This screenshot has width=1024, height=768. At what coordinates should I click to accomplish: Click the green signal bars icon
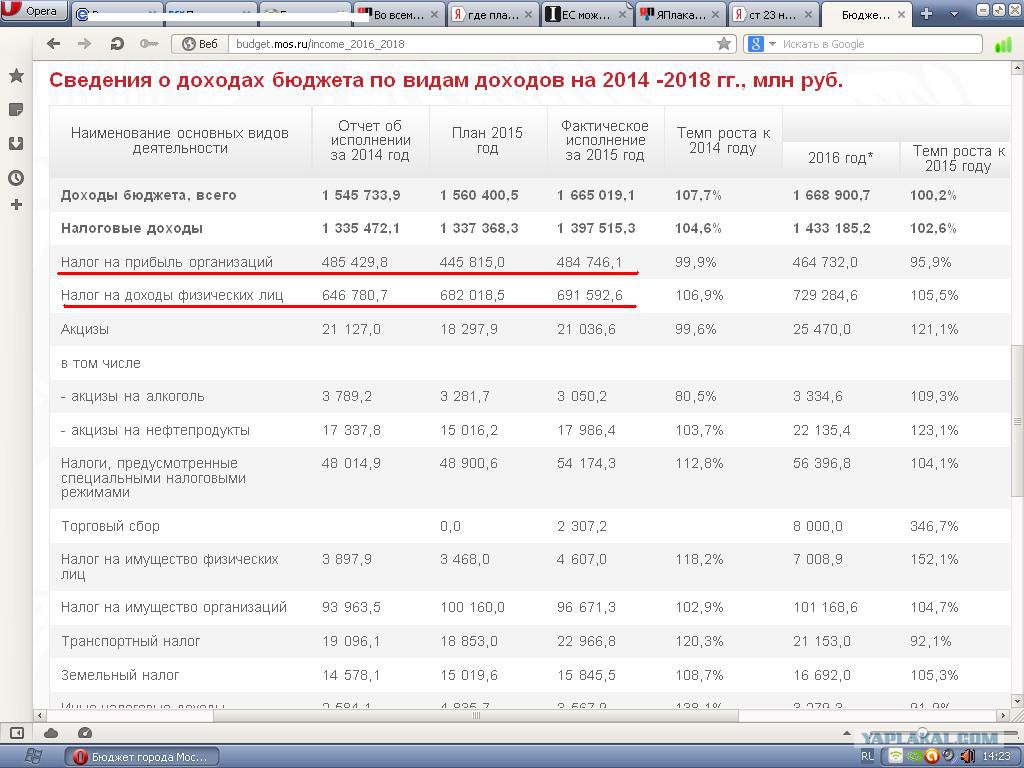1002,45
